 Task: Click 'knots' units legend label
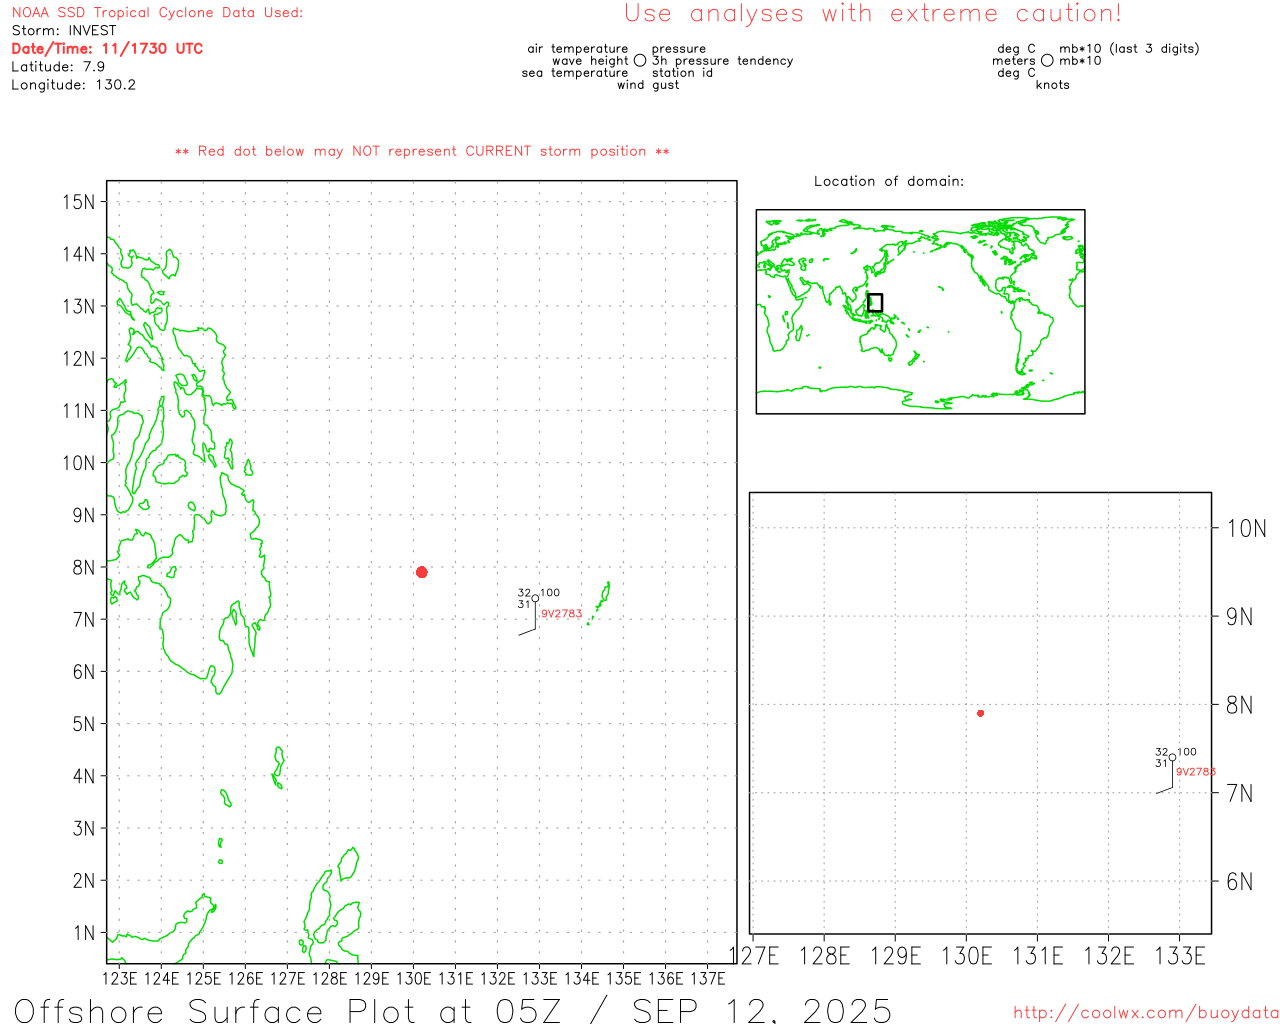(1053, 85)
